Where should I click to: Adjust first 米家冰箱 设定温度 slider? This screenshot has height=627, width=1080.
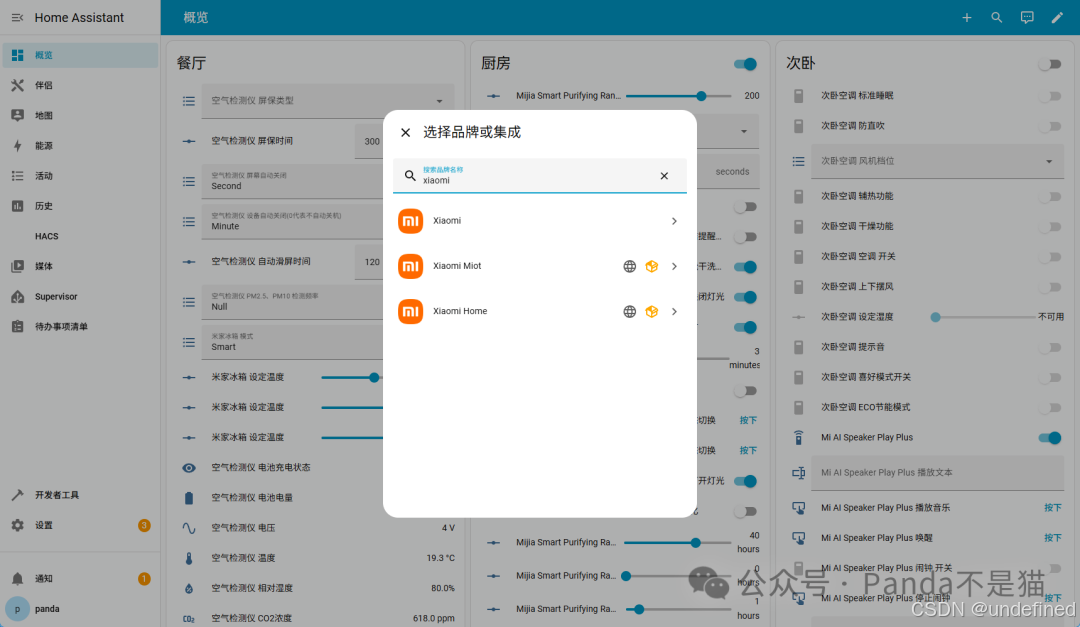pos(352,378)
